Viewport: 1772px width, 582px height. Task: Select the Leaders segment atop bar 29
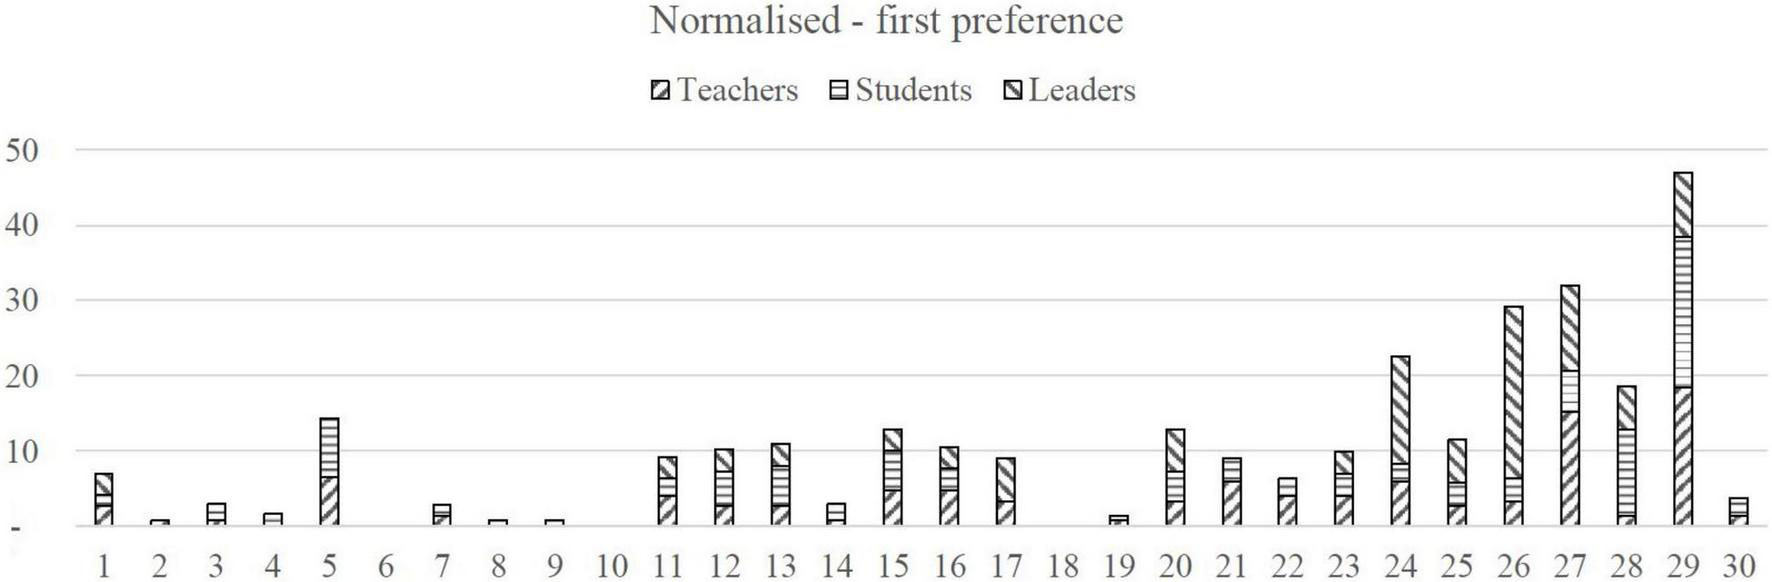click(1683, 205)
